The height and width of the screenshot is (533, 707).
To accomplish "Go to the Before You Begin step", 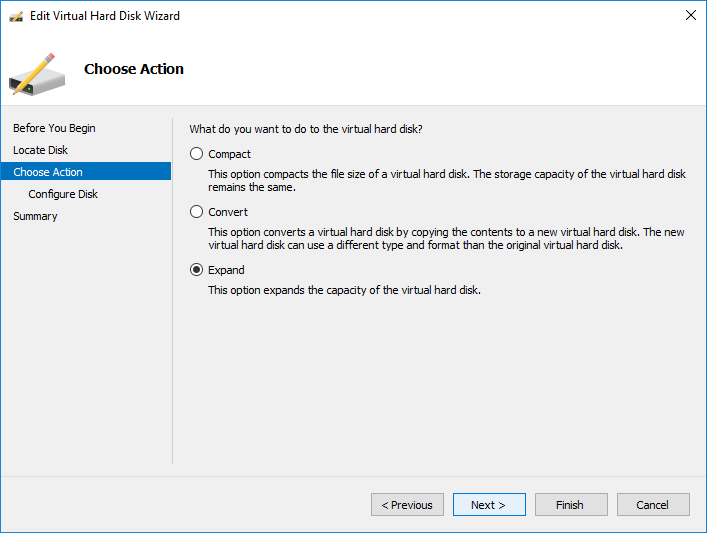I will (54, 128).
